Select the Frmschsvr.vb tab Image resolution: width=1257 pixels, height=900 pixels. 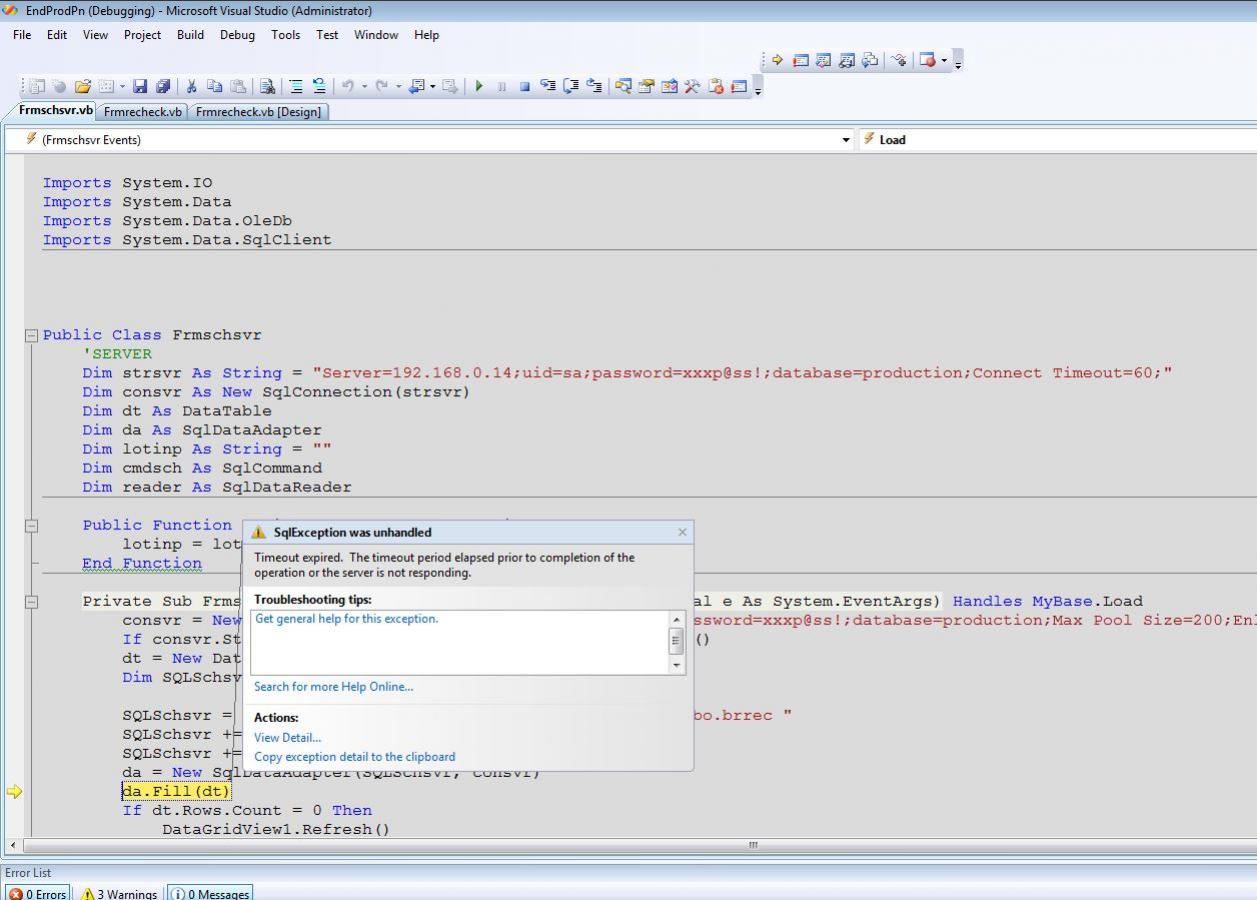[x=55, y=110]
